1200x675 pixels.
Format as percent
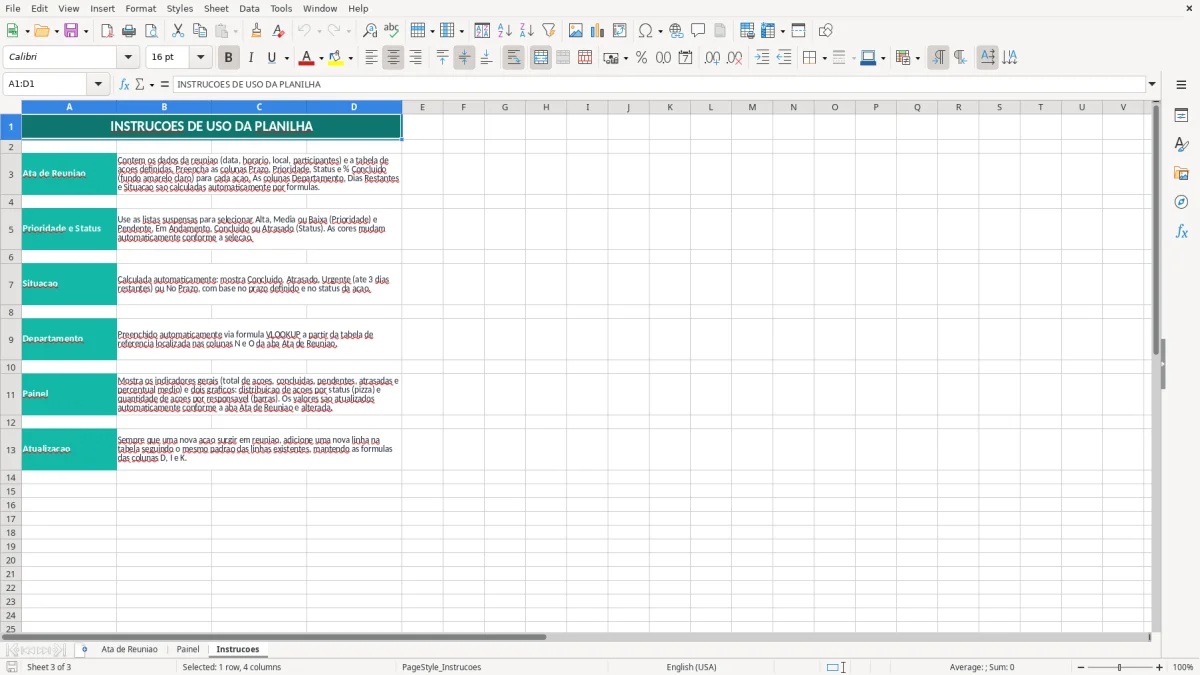(641, 58)
